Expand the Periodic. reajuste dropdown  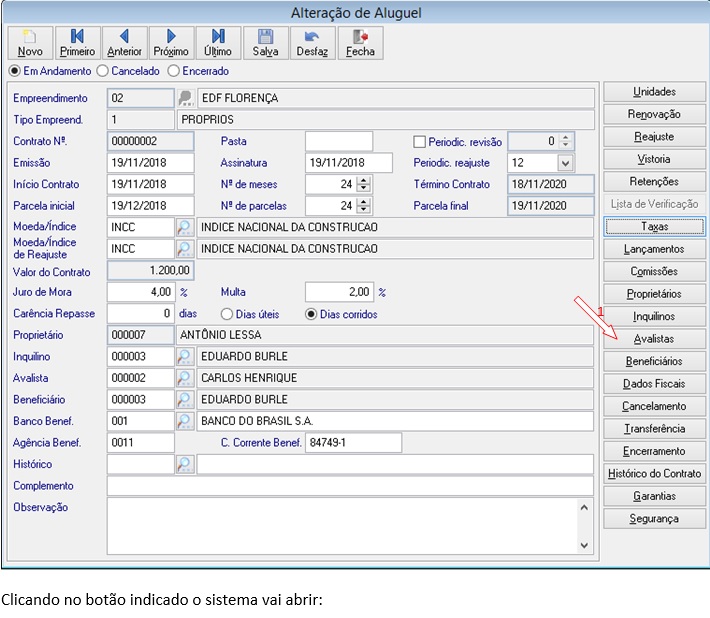pos(565,163)
